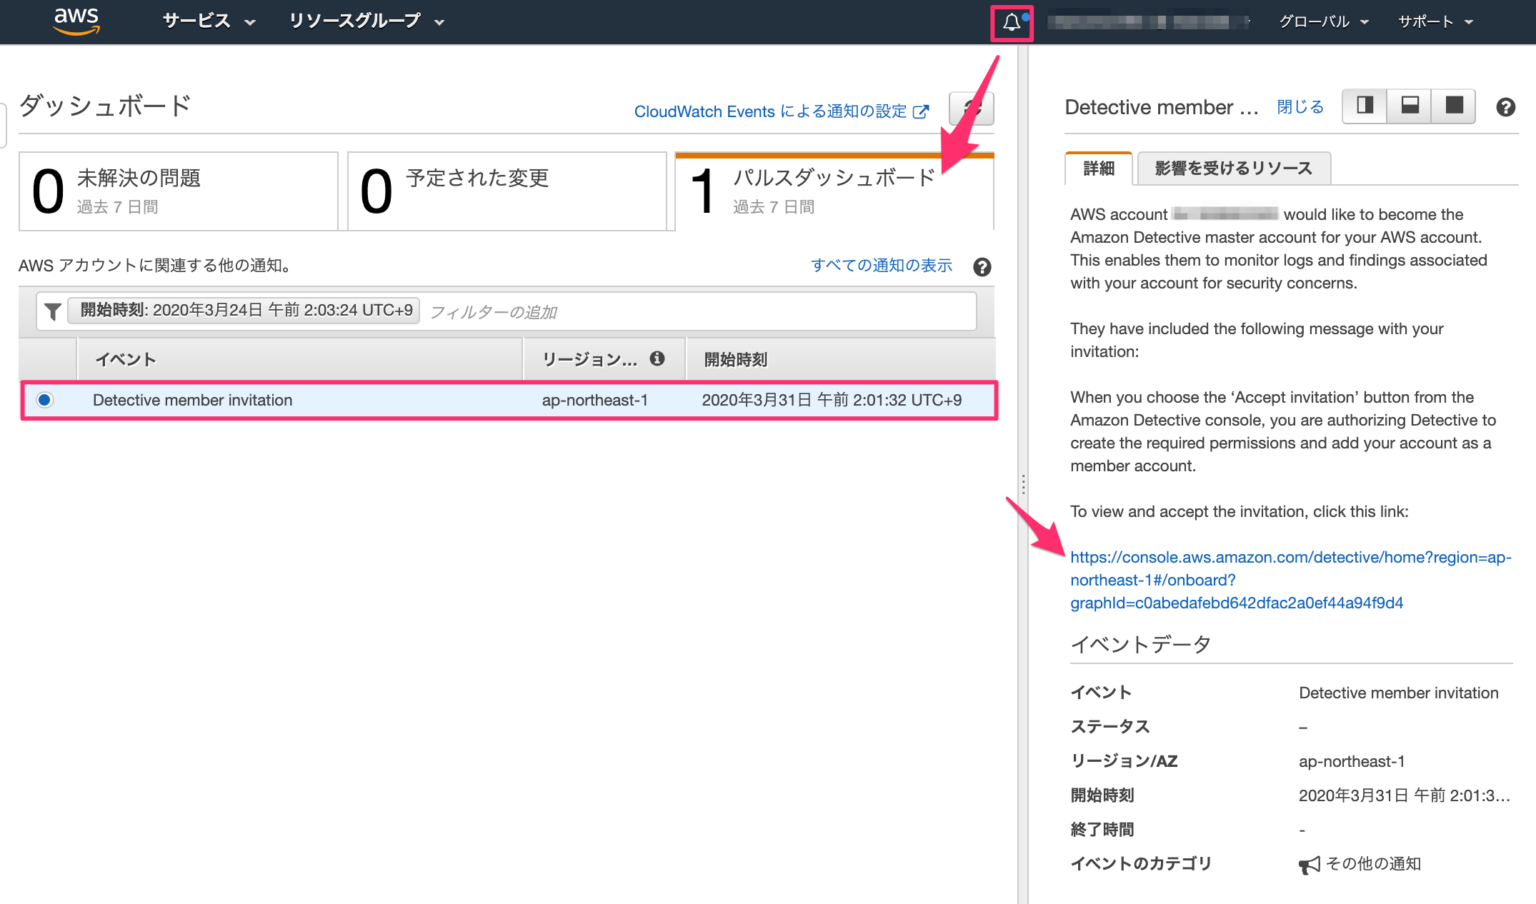The height and width of the screenshot is (904, 1536).
Task: Switch to the 影響を受けるリソース tab
Action: pos(1233,168)
